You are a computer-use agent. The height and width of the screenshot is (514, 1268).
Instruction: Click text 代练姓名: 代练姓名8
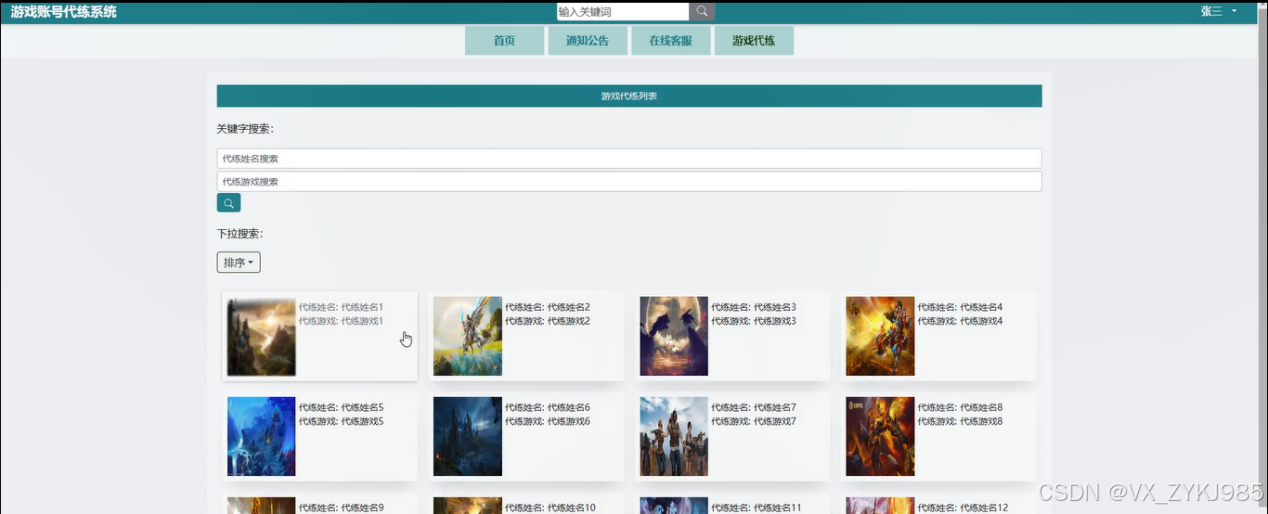[960, 407]
